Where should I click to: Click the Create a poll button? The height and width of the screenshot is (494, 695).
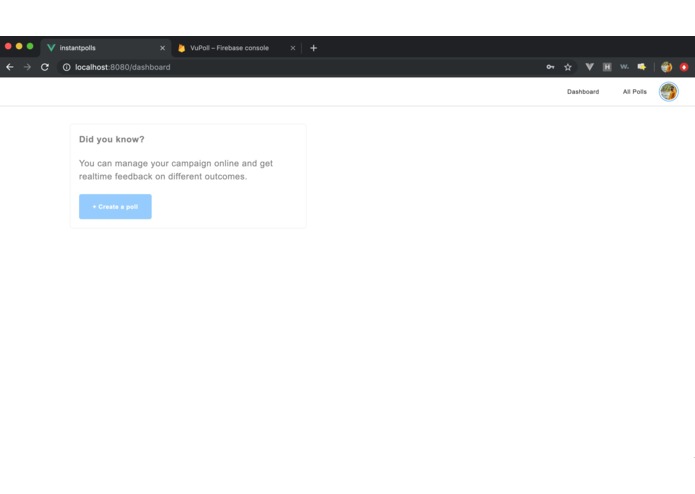pos(115,206)
